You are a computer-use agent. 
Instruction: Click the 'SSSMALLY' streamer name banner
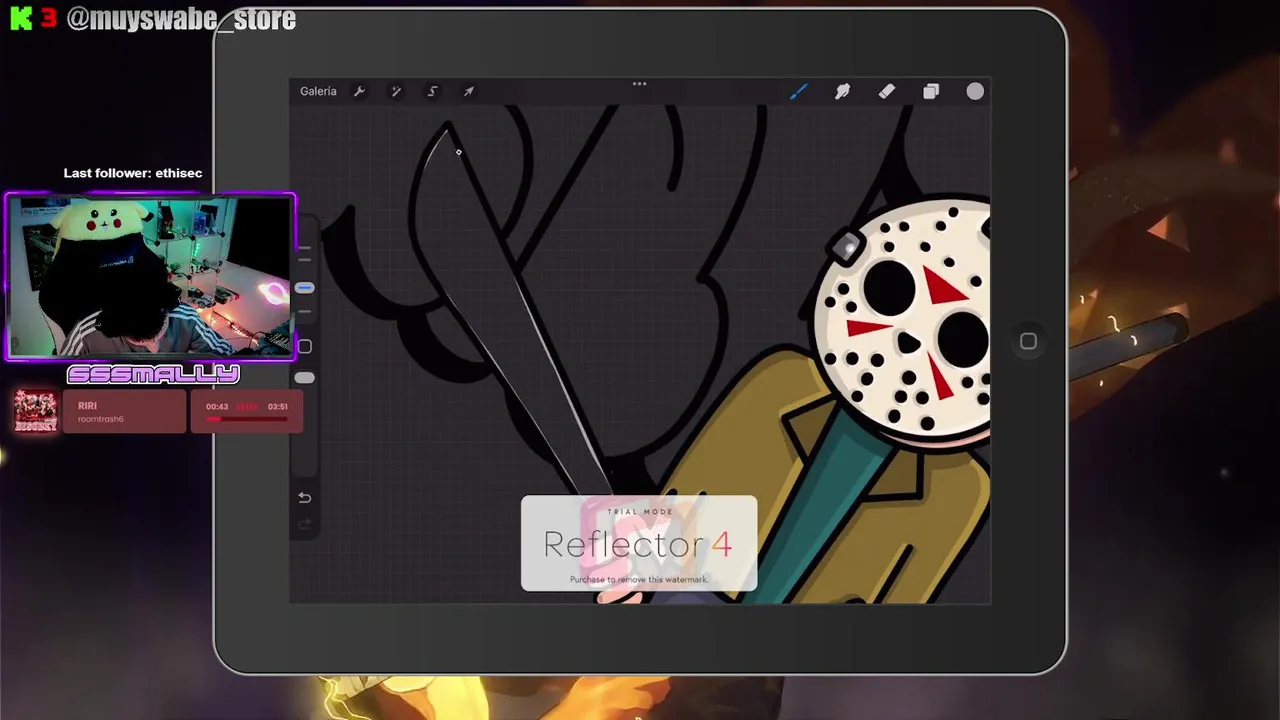153,374
